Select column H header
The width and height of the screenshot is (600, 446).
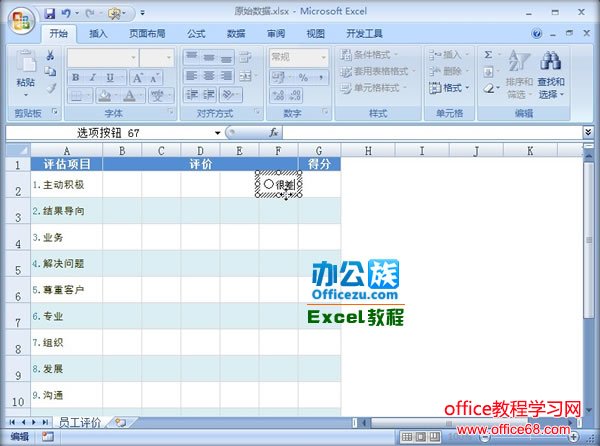point(368,151)
